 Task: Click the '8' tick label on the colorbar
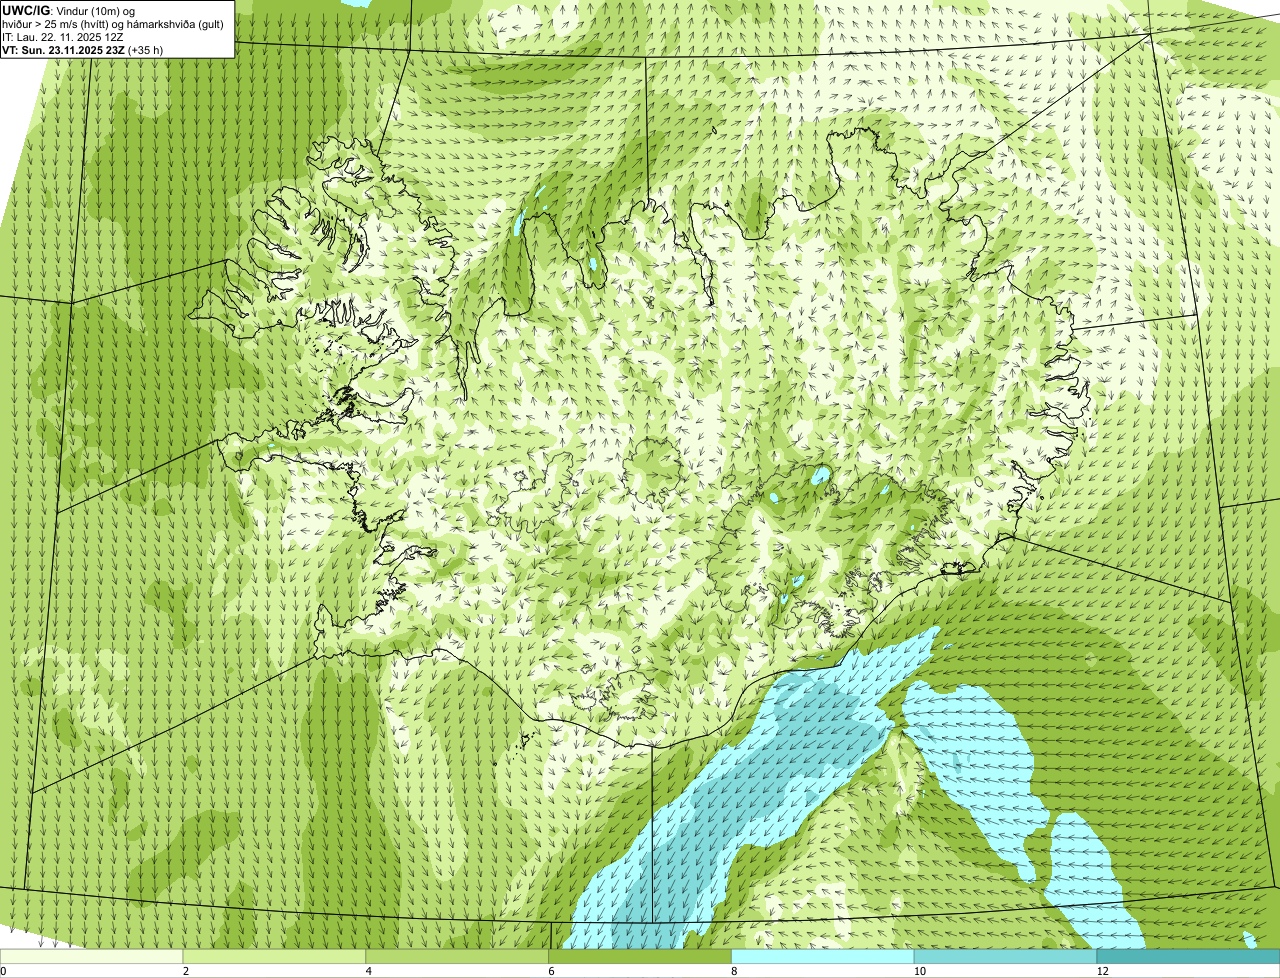point(734,971)
